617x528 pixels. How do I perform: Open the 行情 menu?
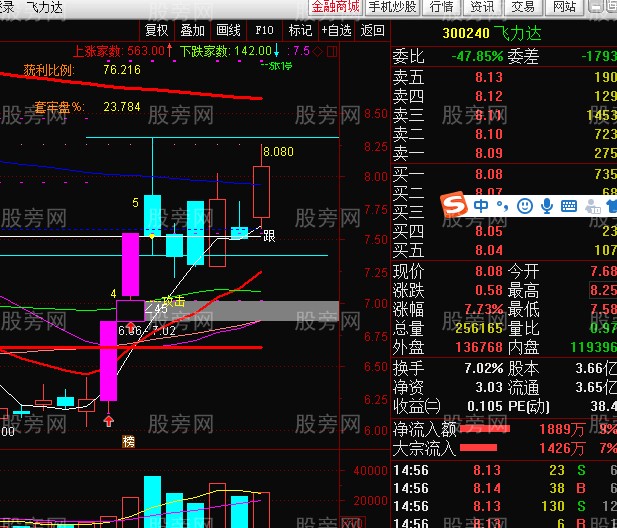pos(442,7)
